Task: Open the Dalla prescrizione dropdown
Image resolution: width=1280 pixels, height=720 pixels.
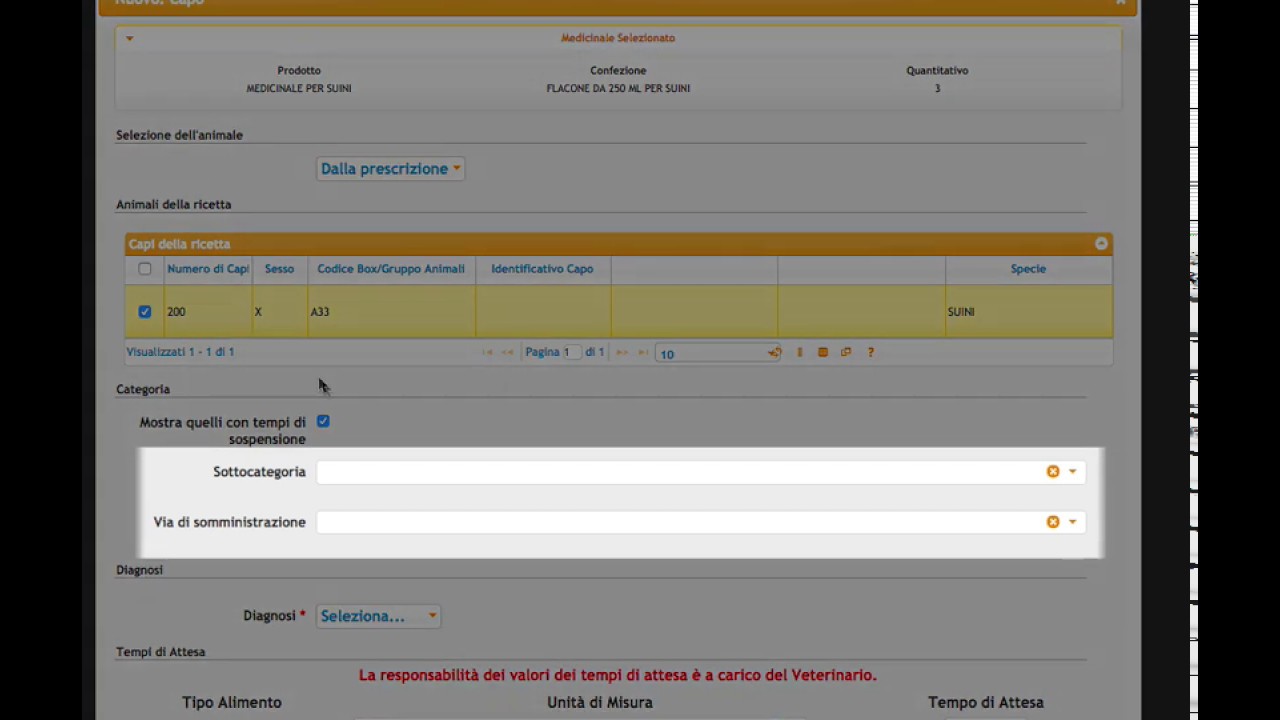Action: (x=391, y=169)
